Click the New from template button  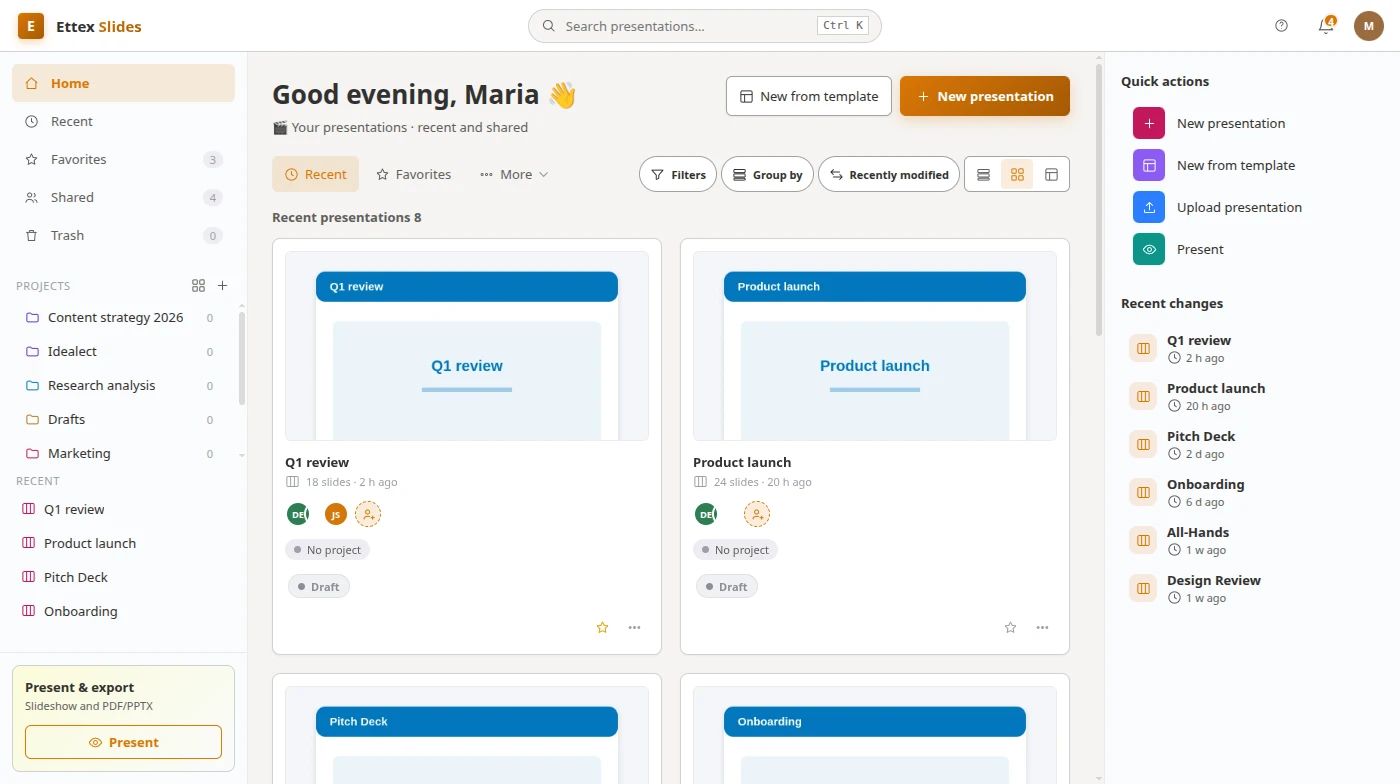pyautogui.click(x=808, y=96)
